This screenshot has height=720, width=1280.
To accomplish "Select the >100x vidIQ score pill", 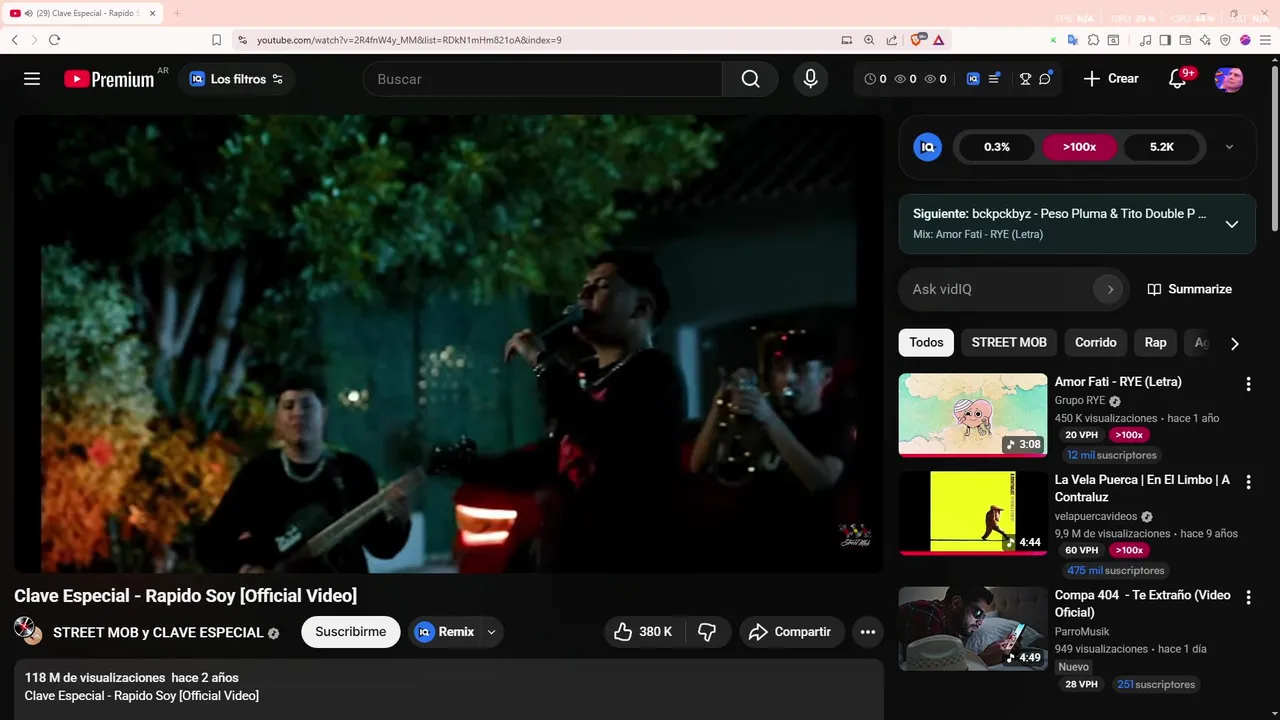I will tap(1079, 147).
